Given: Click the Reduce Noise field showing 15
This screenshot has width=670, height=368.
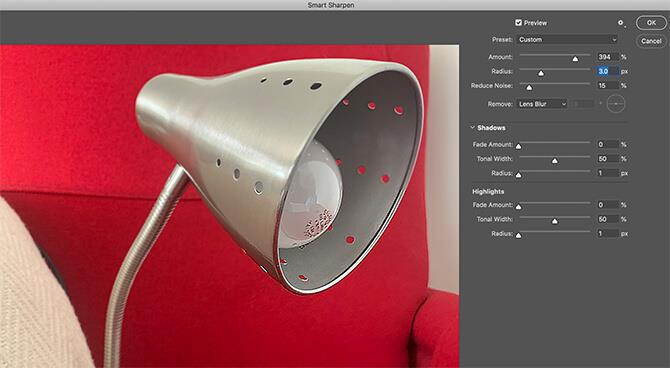Looking at the screenshot, I should [608, 85].
